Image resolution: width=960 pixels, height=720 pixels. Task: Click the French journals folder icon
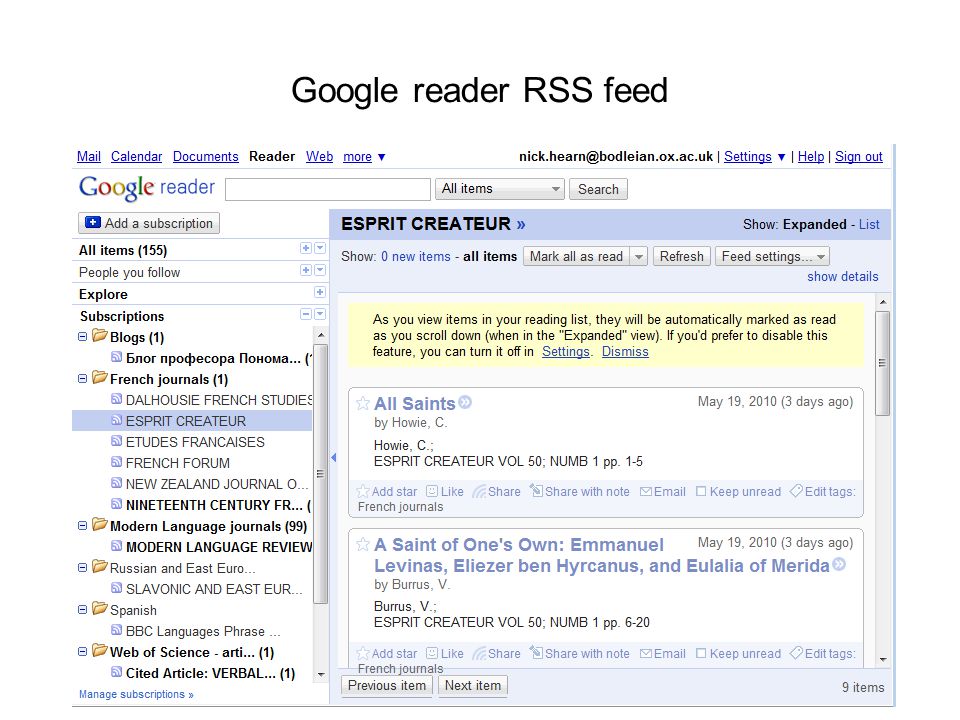coord(100,378)
